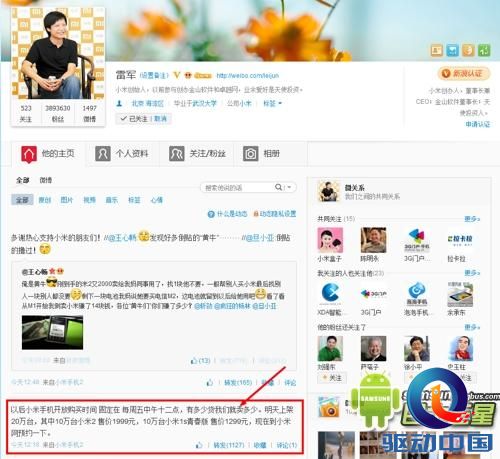500x459 pixels.
Task: Click the search magnifier icon in post search
Action: 278,187
